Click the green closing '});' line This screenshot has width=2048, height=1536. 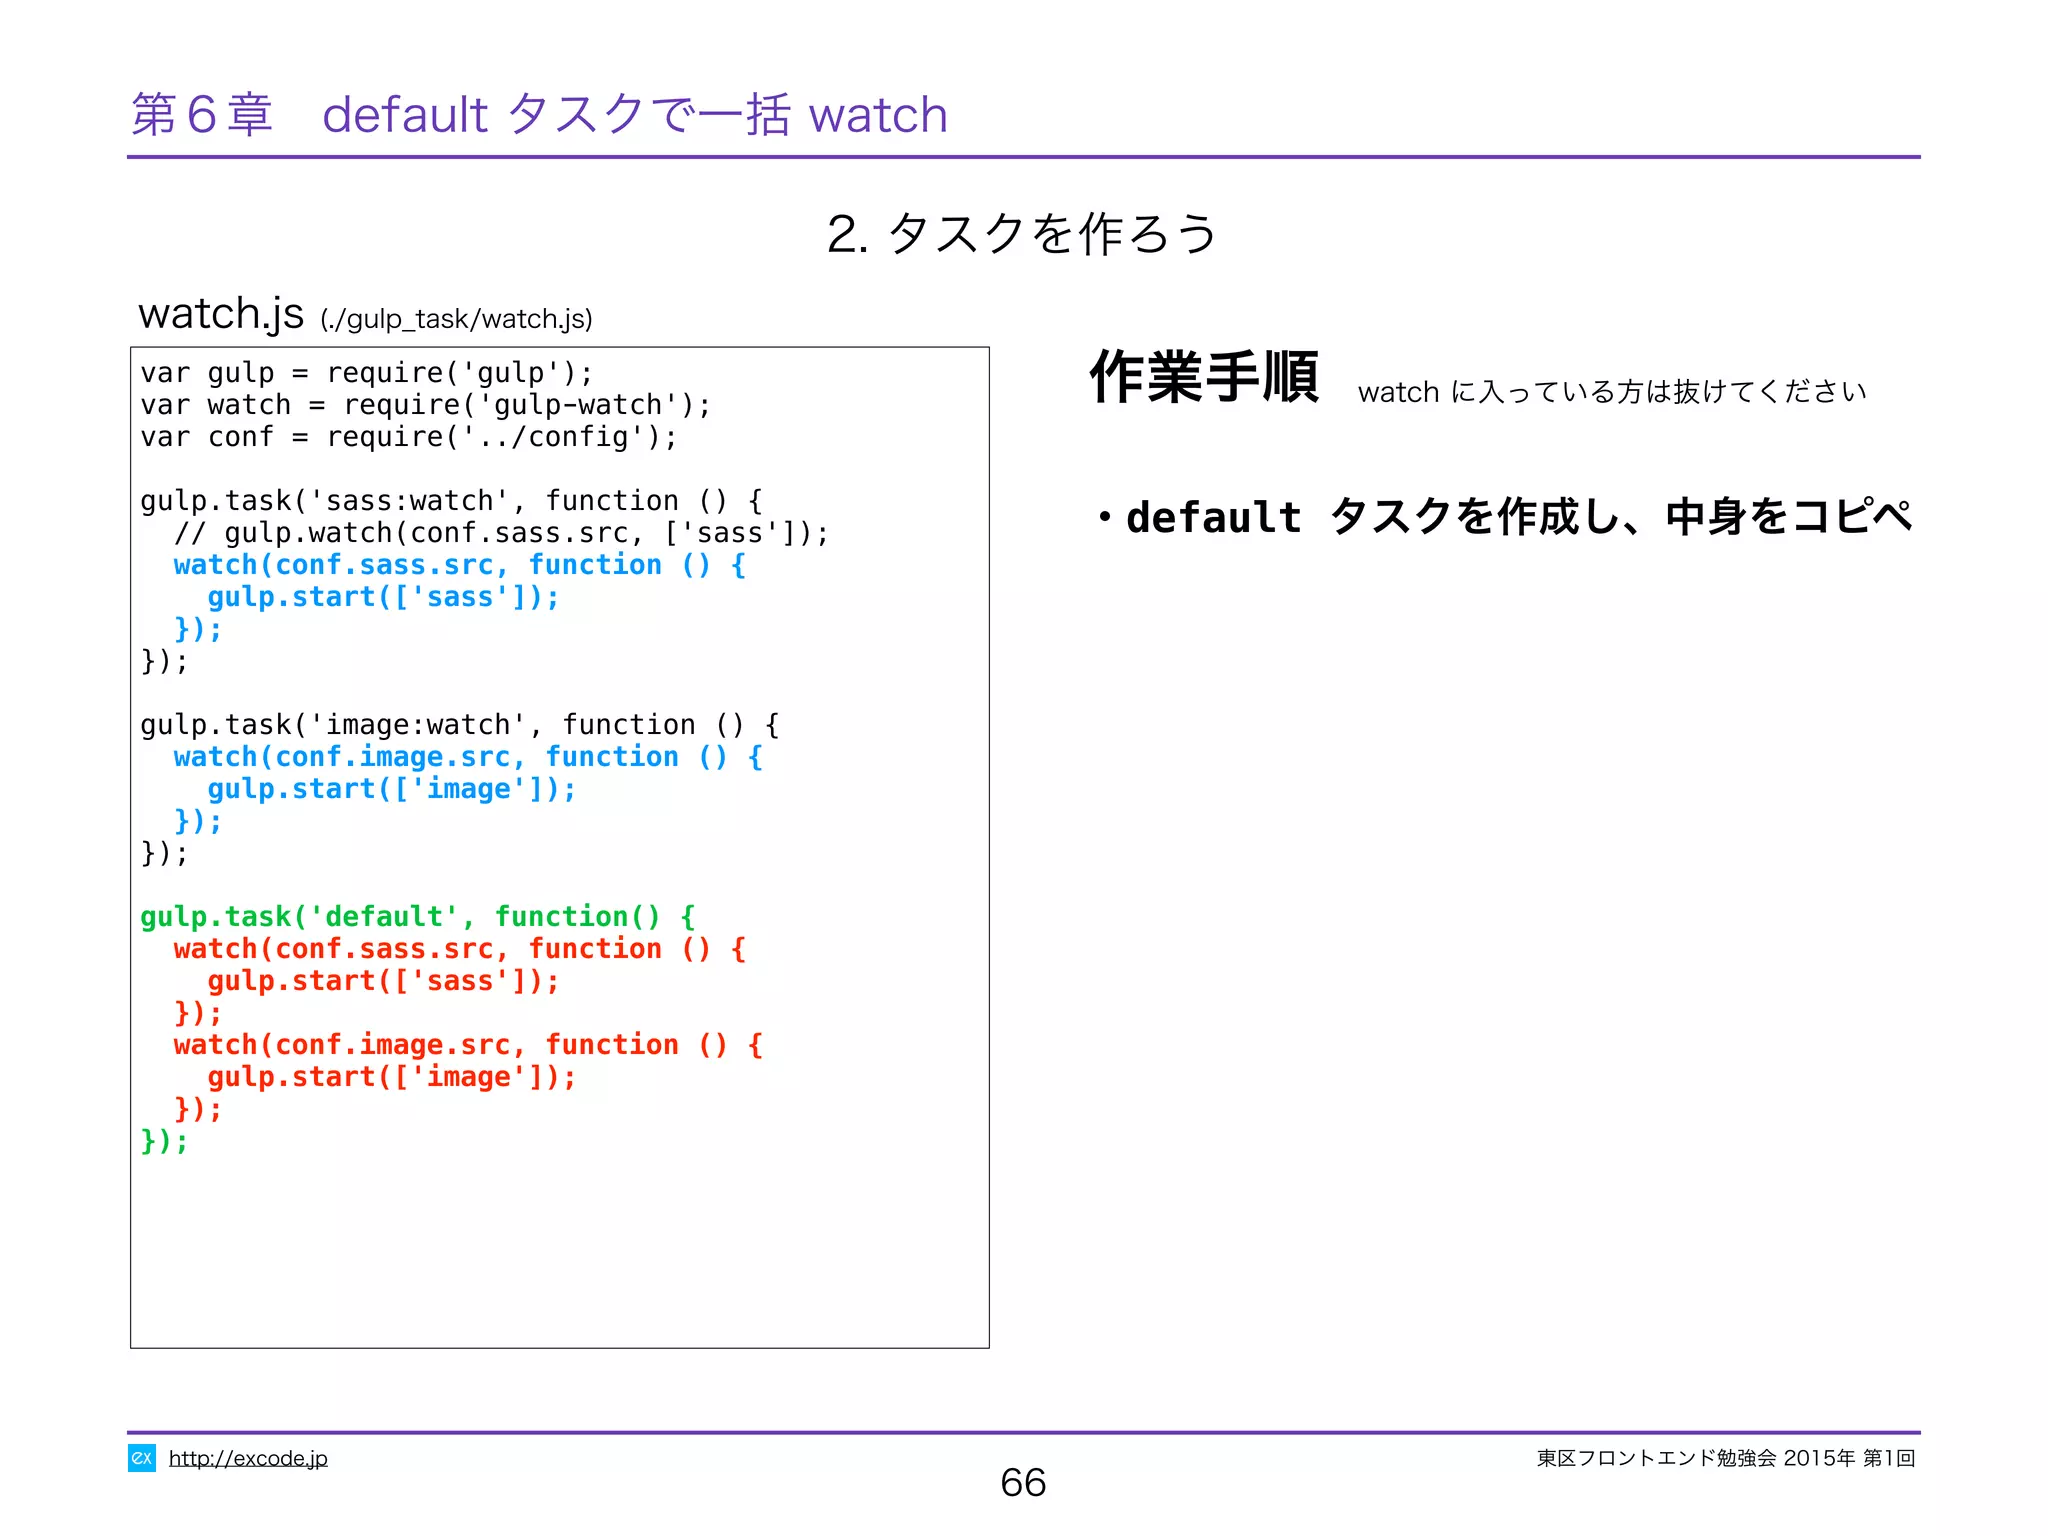tap(164, 1141)
